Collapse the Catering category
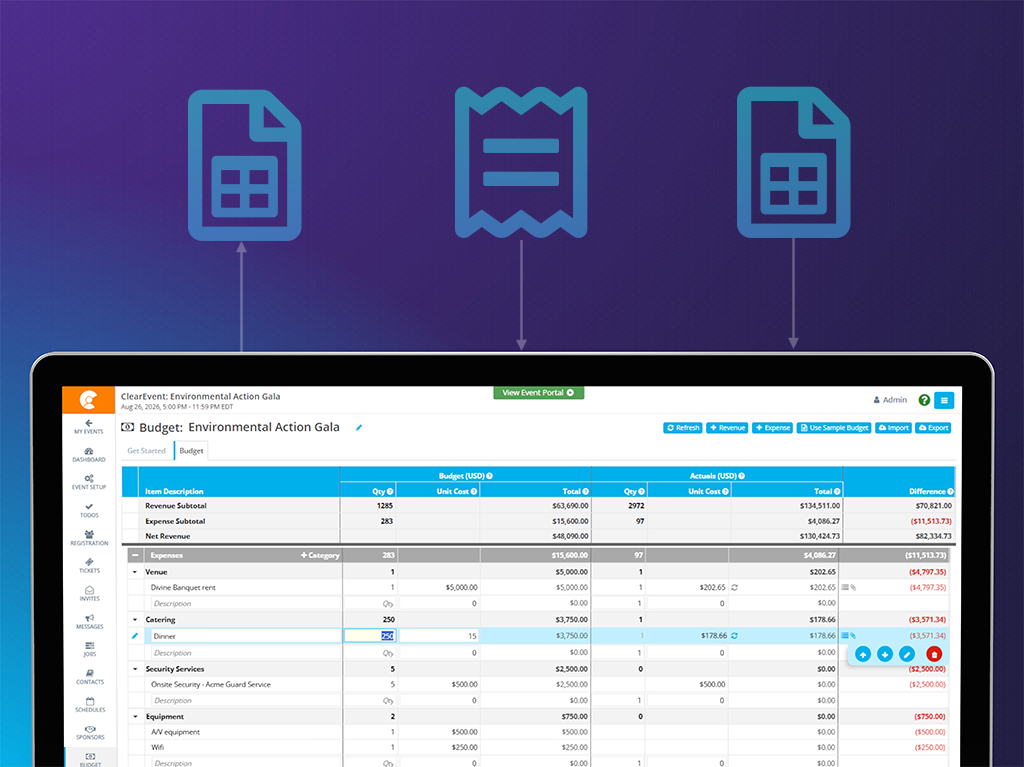Image resolution: width=1024 pixels, height=767 pixels. pos(133,620)
